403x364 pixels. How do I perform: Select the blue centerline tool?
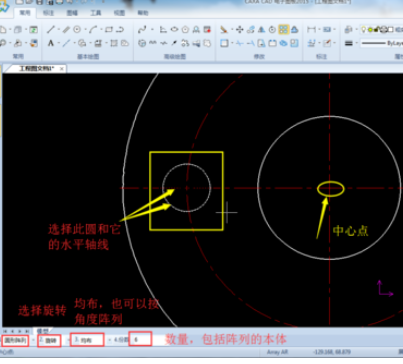tap(66, 43)
